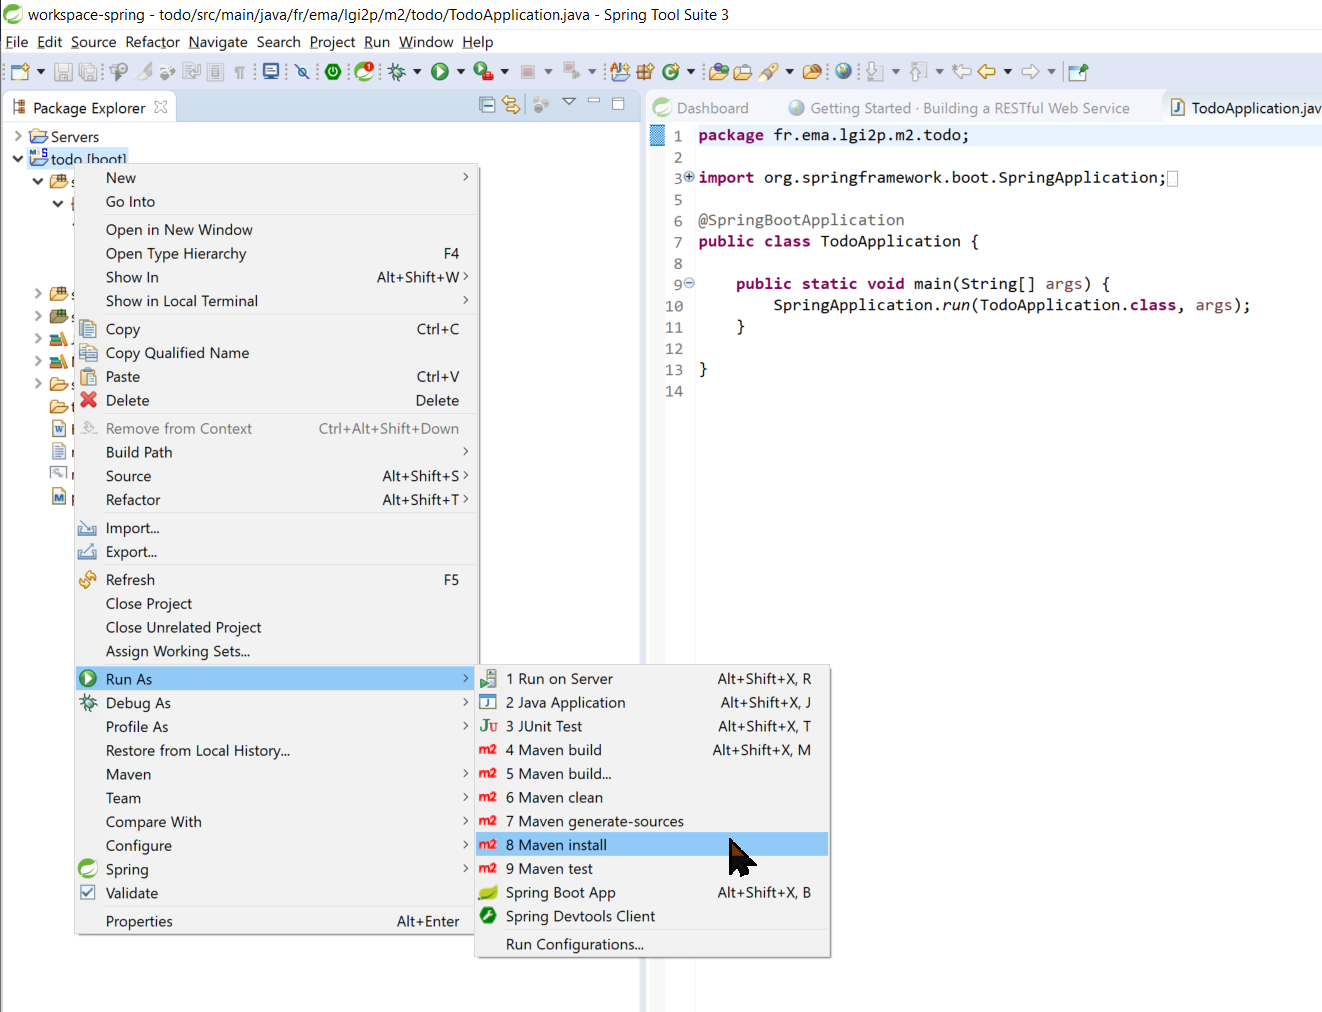Image resolution: width=1322 pixels, height=1012 pixels.
Task: Toggle Link with Editor in Package Explorer
Action: (x=512, y=104)
